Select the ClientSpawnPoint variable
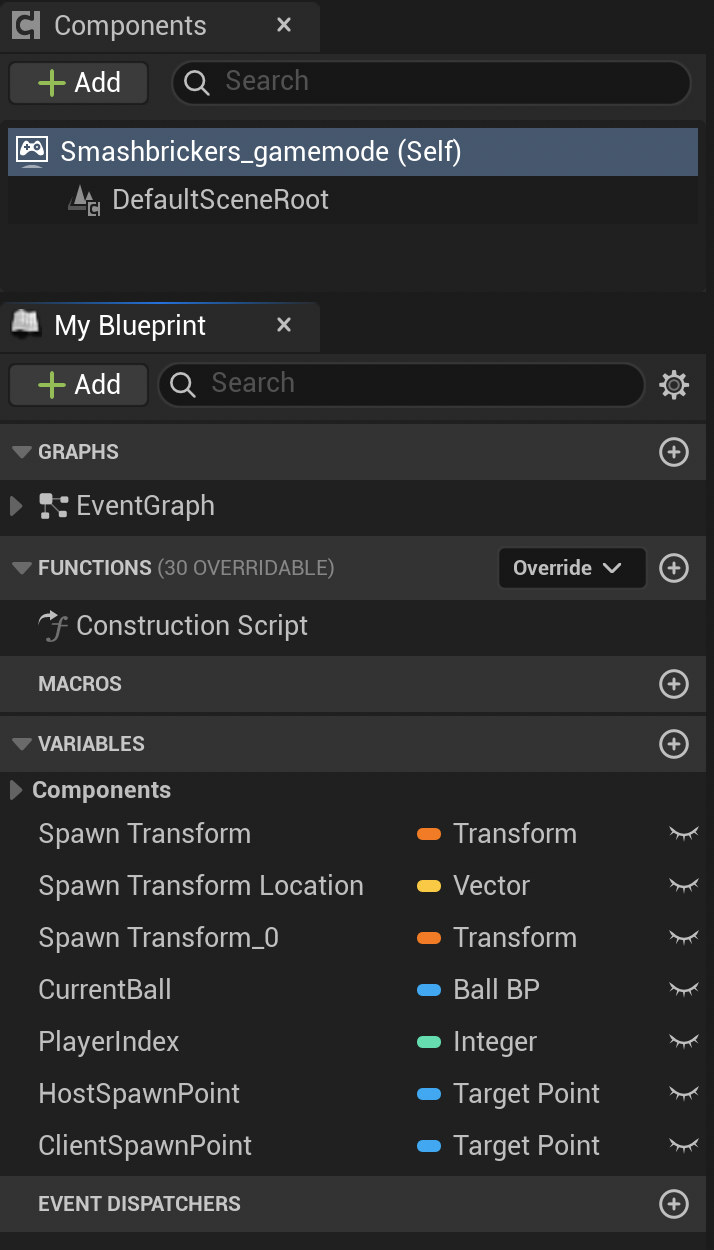This screenshot has width=714, height=1250. 145,1146
